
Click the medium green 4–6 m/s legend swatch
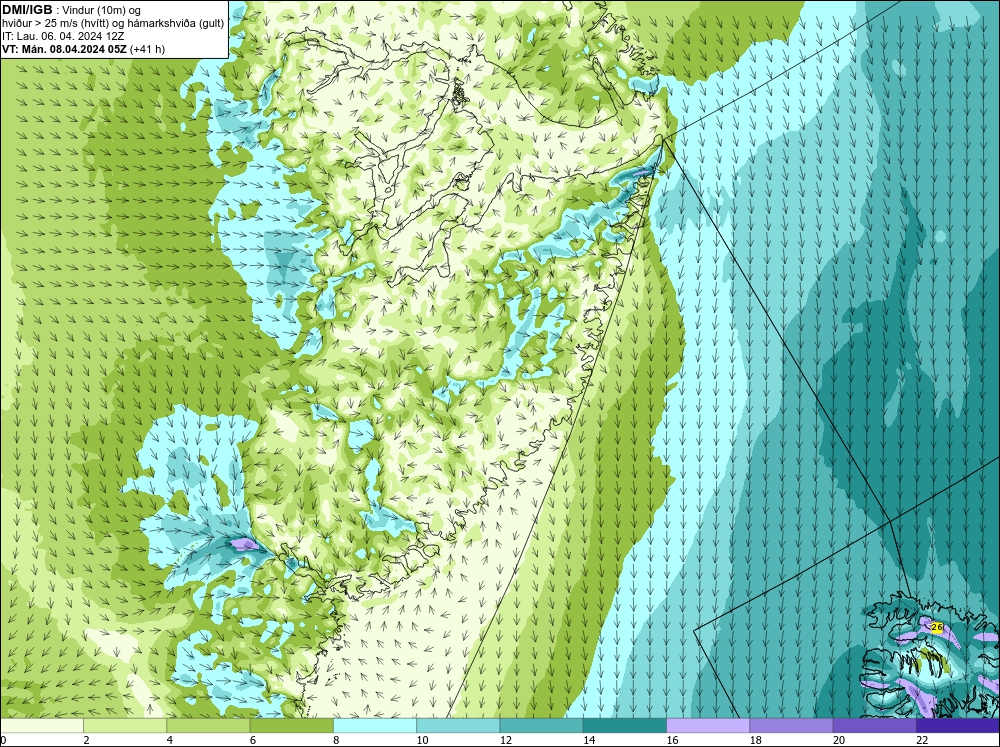pyautogui.click(x=208, y=725)
